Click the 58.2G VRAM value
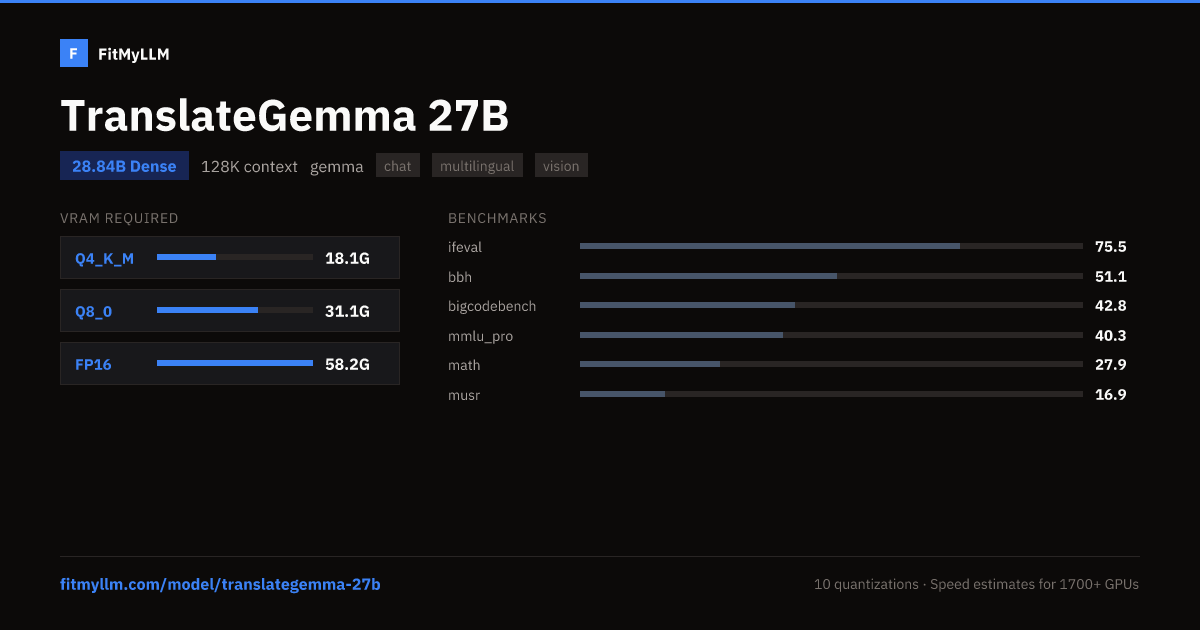The image size is (1200, 630). pos(347,364)
